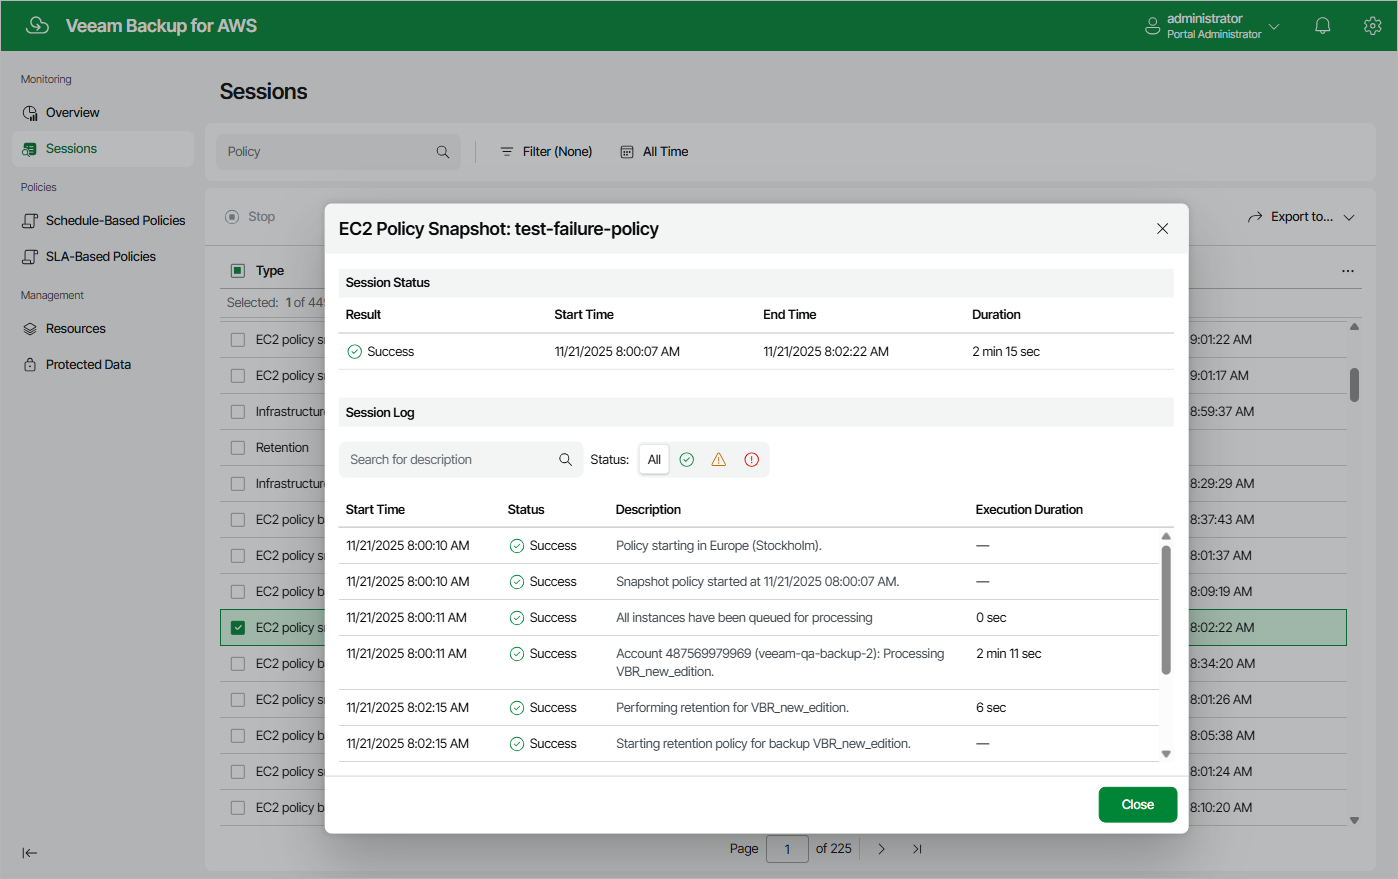Close the EC2 Policy Snapshot dialog with X
Image resolution: width=1398 pixels, height=879 pixels.
point(1162,229)
